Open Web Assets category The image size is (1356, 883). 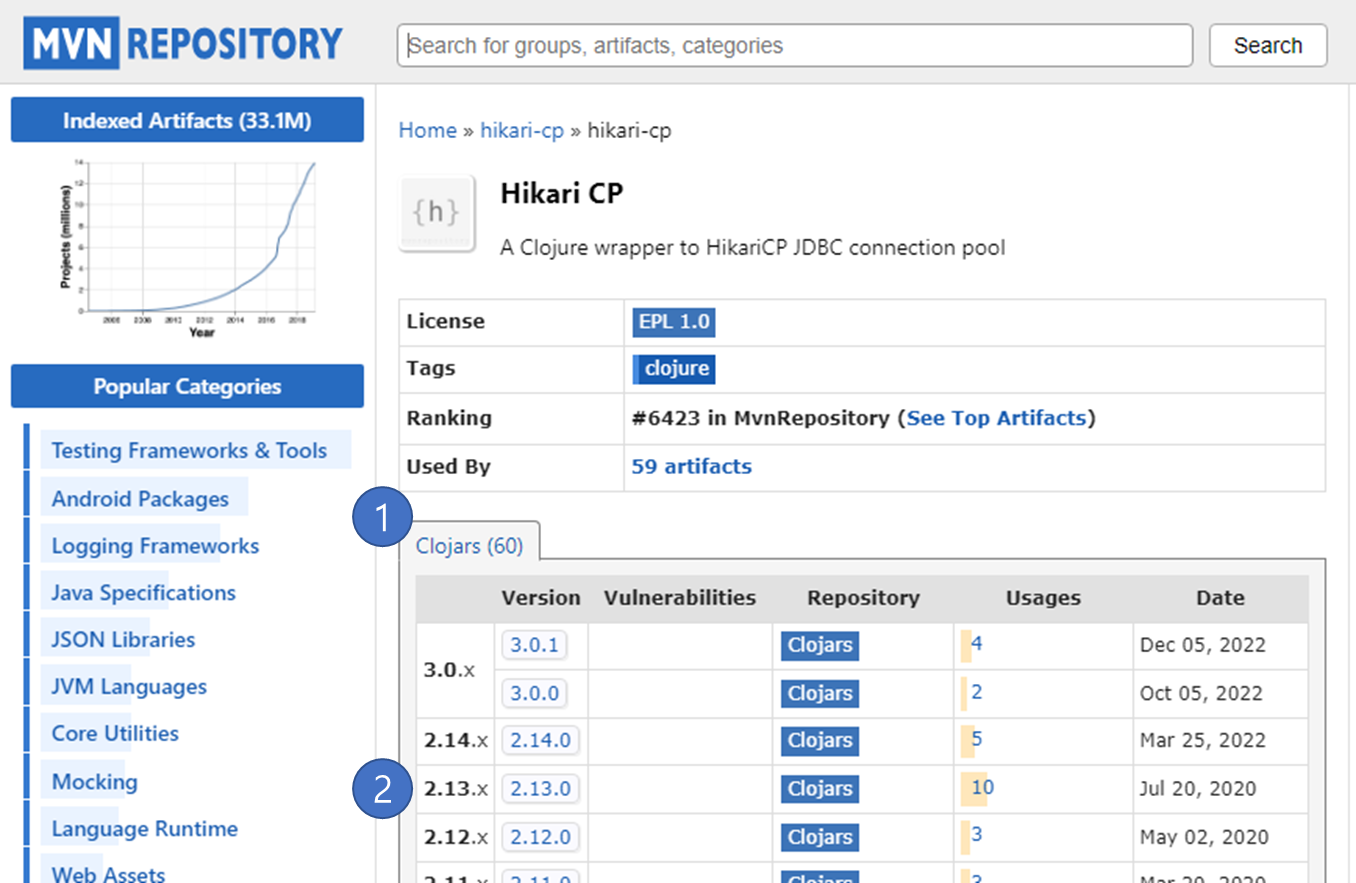(x=108, y=875)
